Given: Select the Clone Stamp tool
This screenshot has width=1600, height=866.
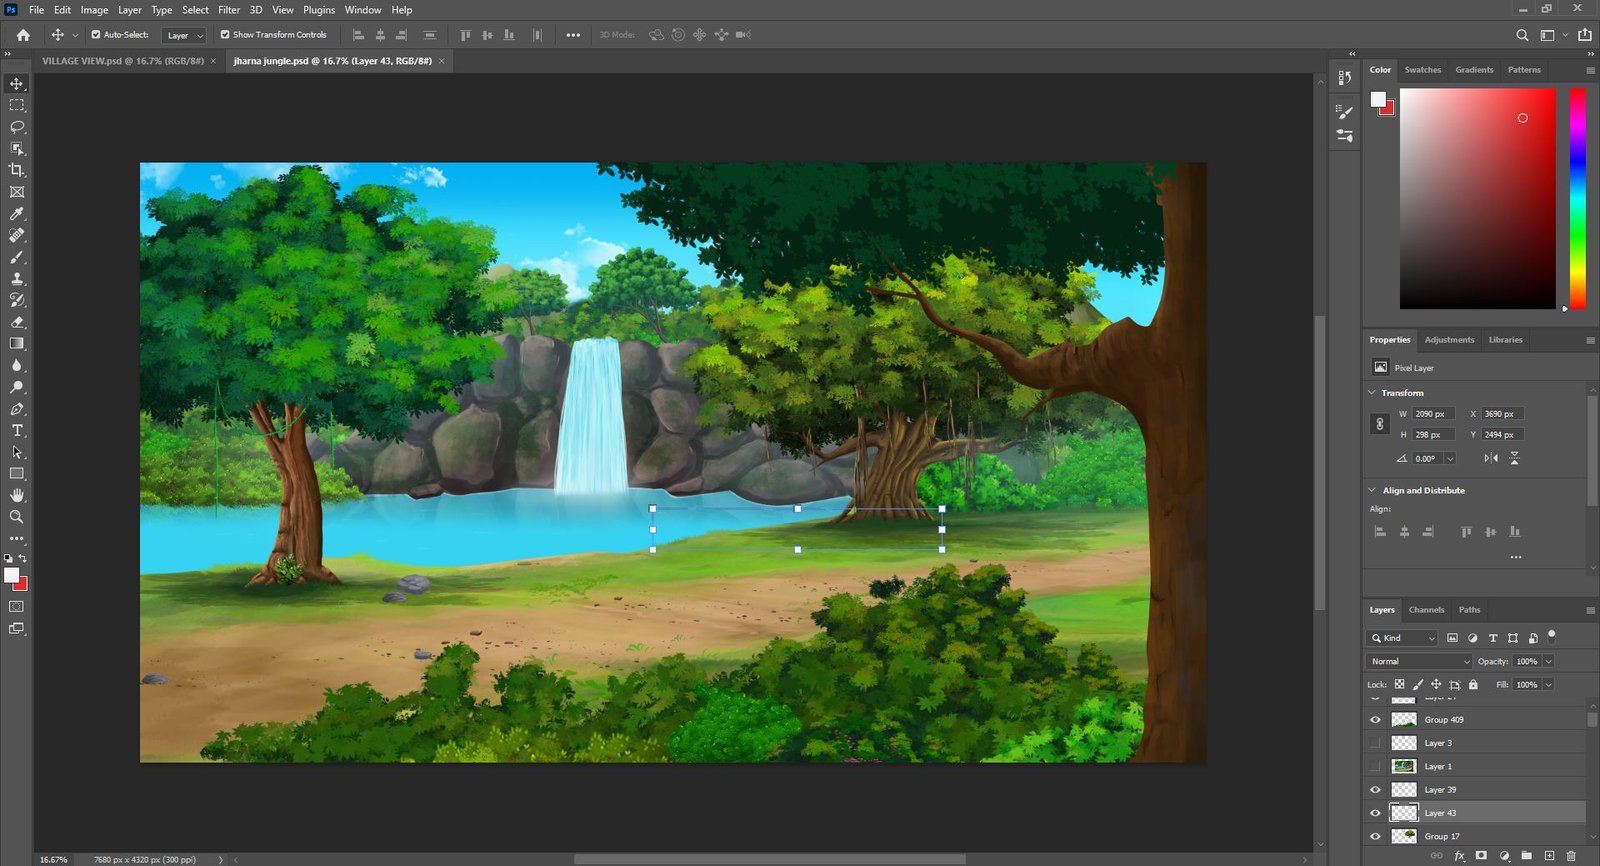Looking at the screenshot, I should pyautogui.click(x=17, y=279).
